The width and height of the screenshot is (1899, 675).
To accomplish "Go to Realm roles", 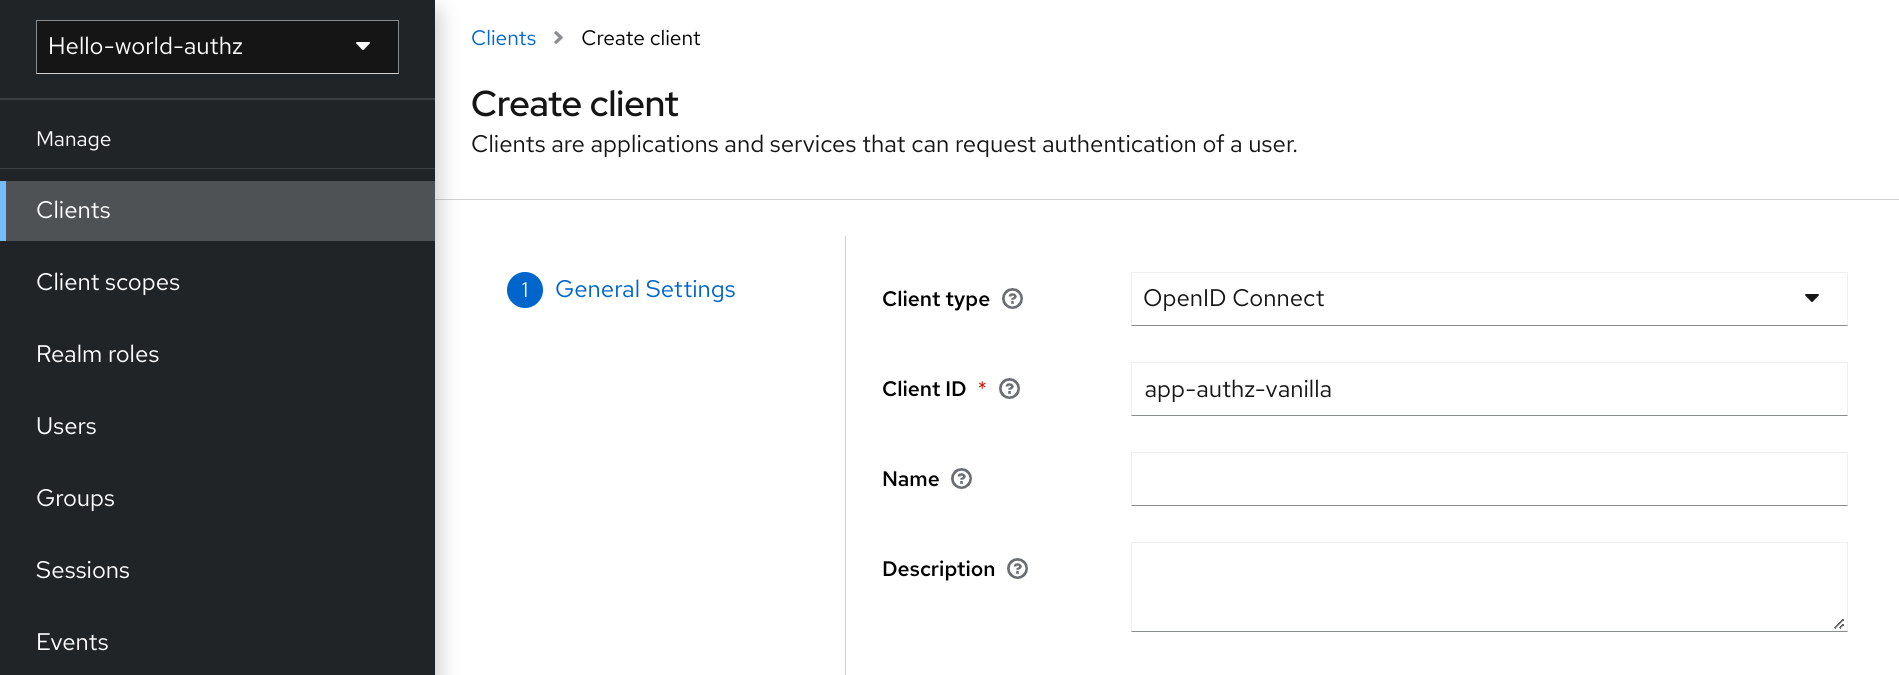I will click(217, 355).
